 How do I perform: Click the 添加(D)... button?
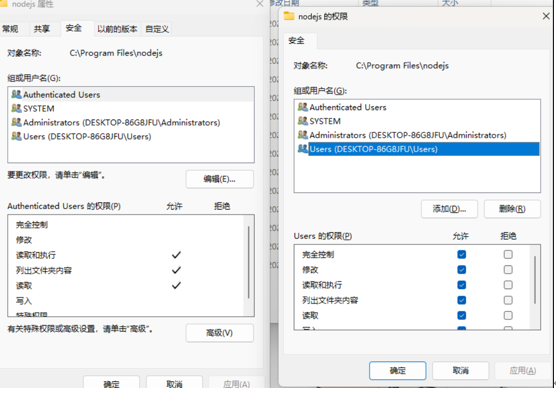coord(449,209)
